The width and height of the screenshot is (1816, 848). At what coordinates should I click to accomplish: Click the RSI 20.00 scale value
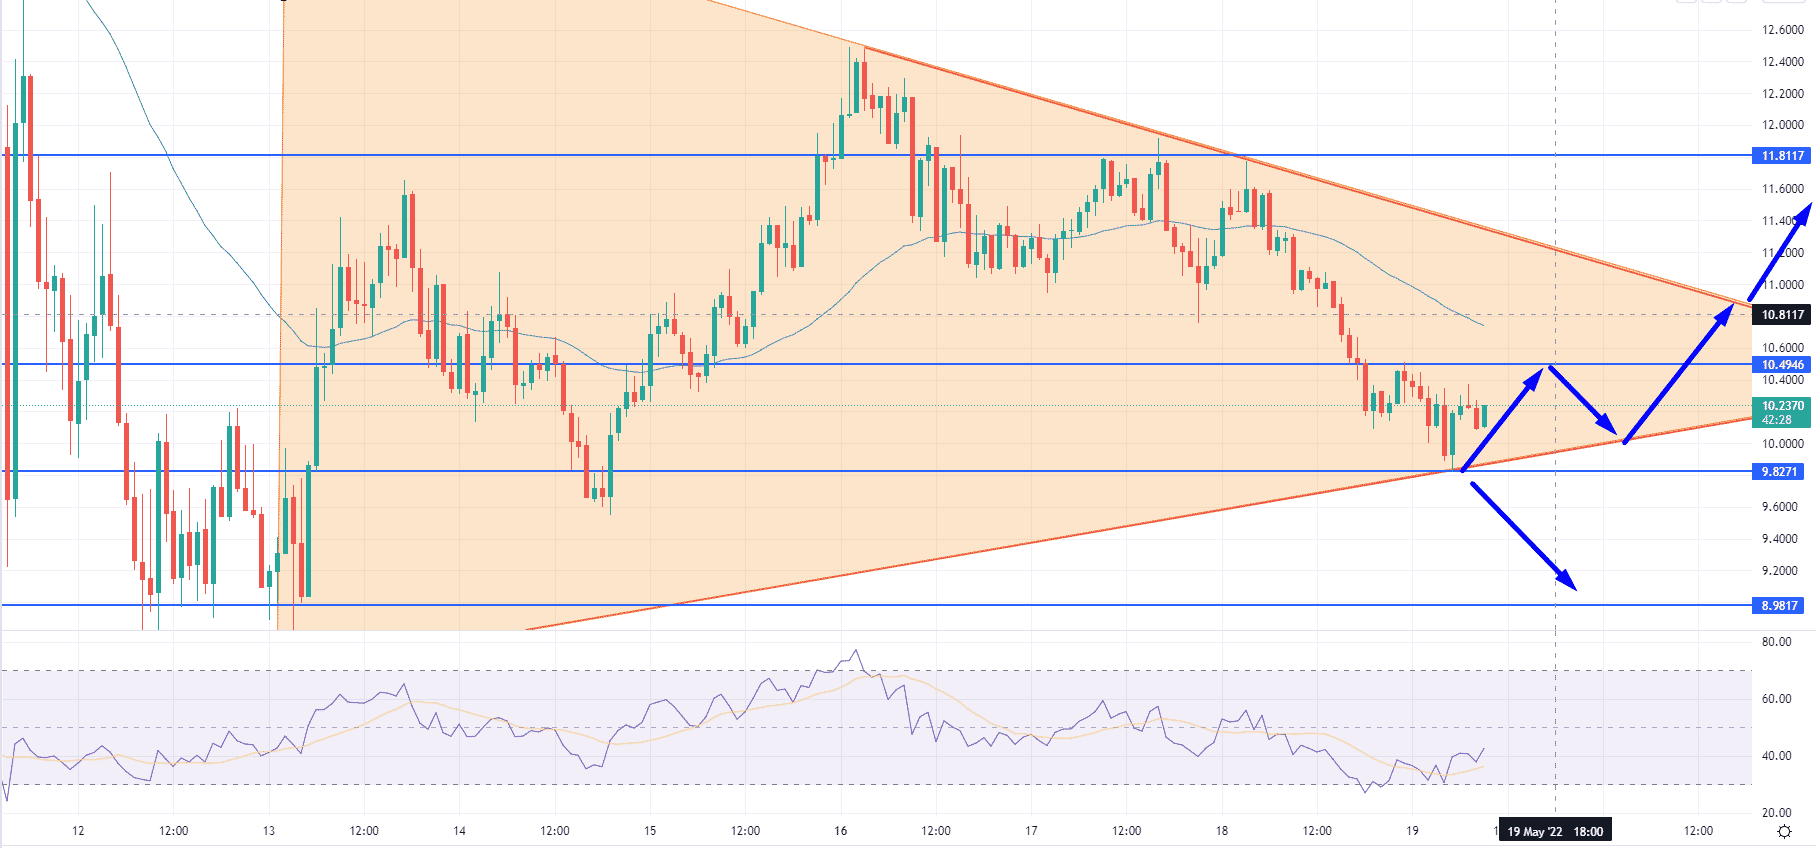1776,813
